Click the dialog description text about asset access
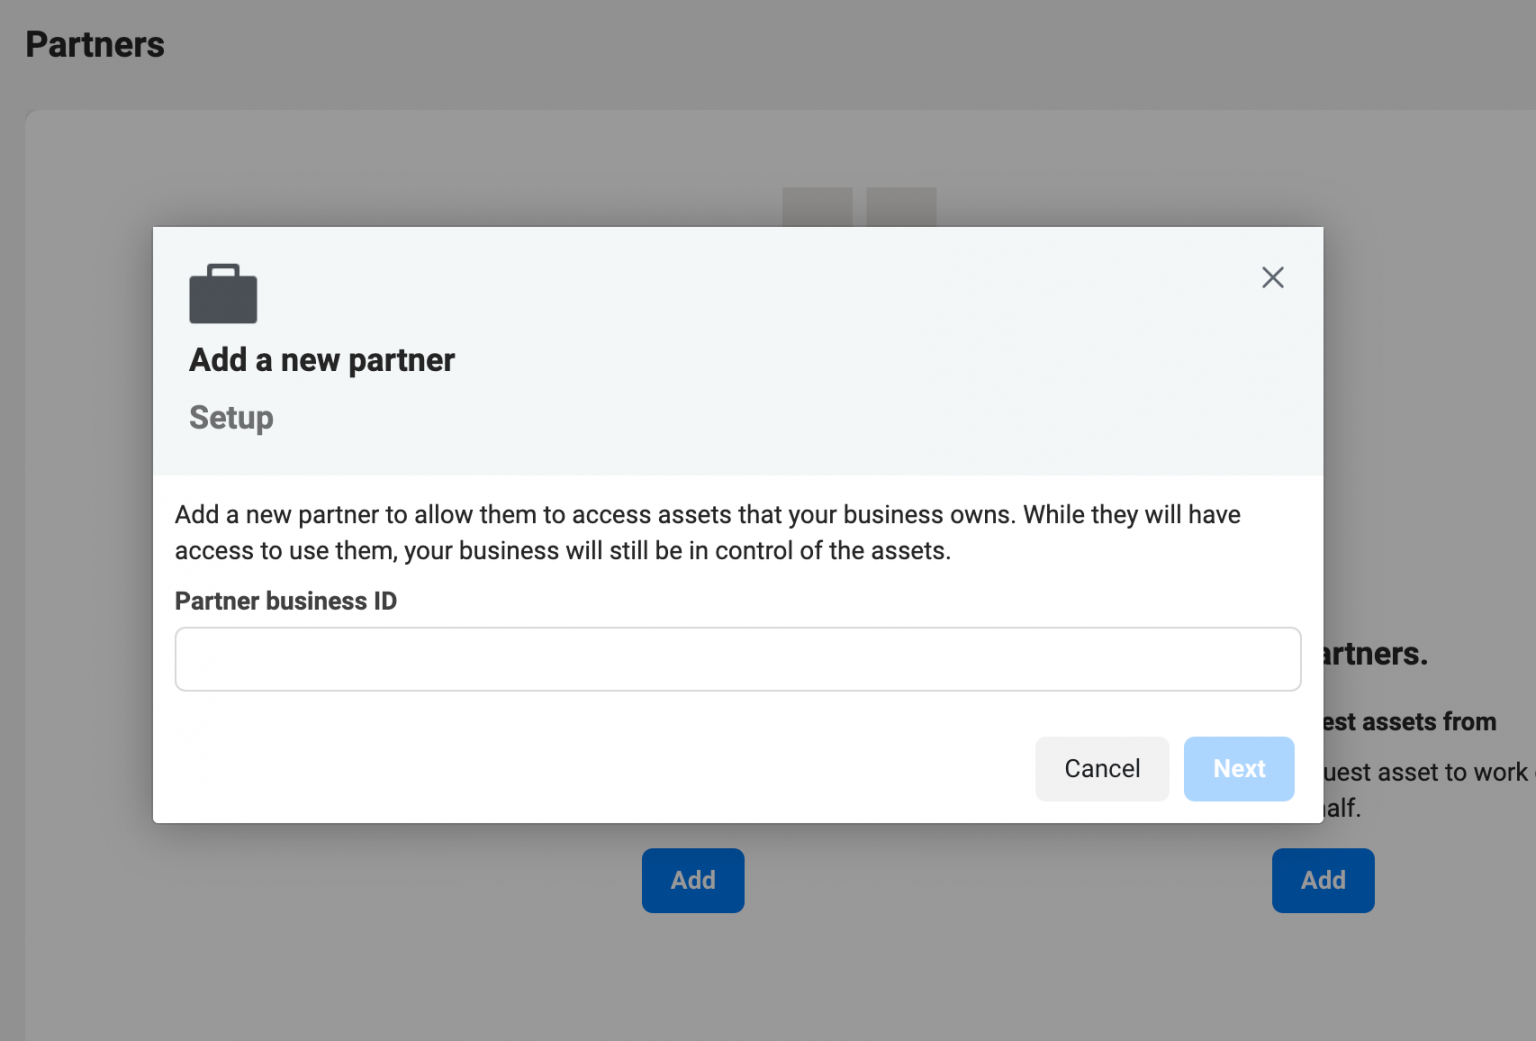 (x=707, y=532)
